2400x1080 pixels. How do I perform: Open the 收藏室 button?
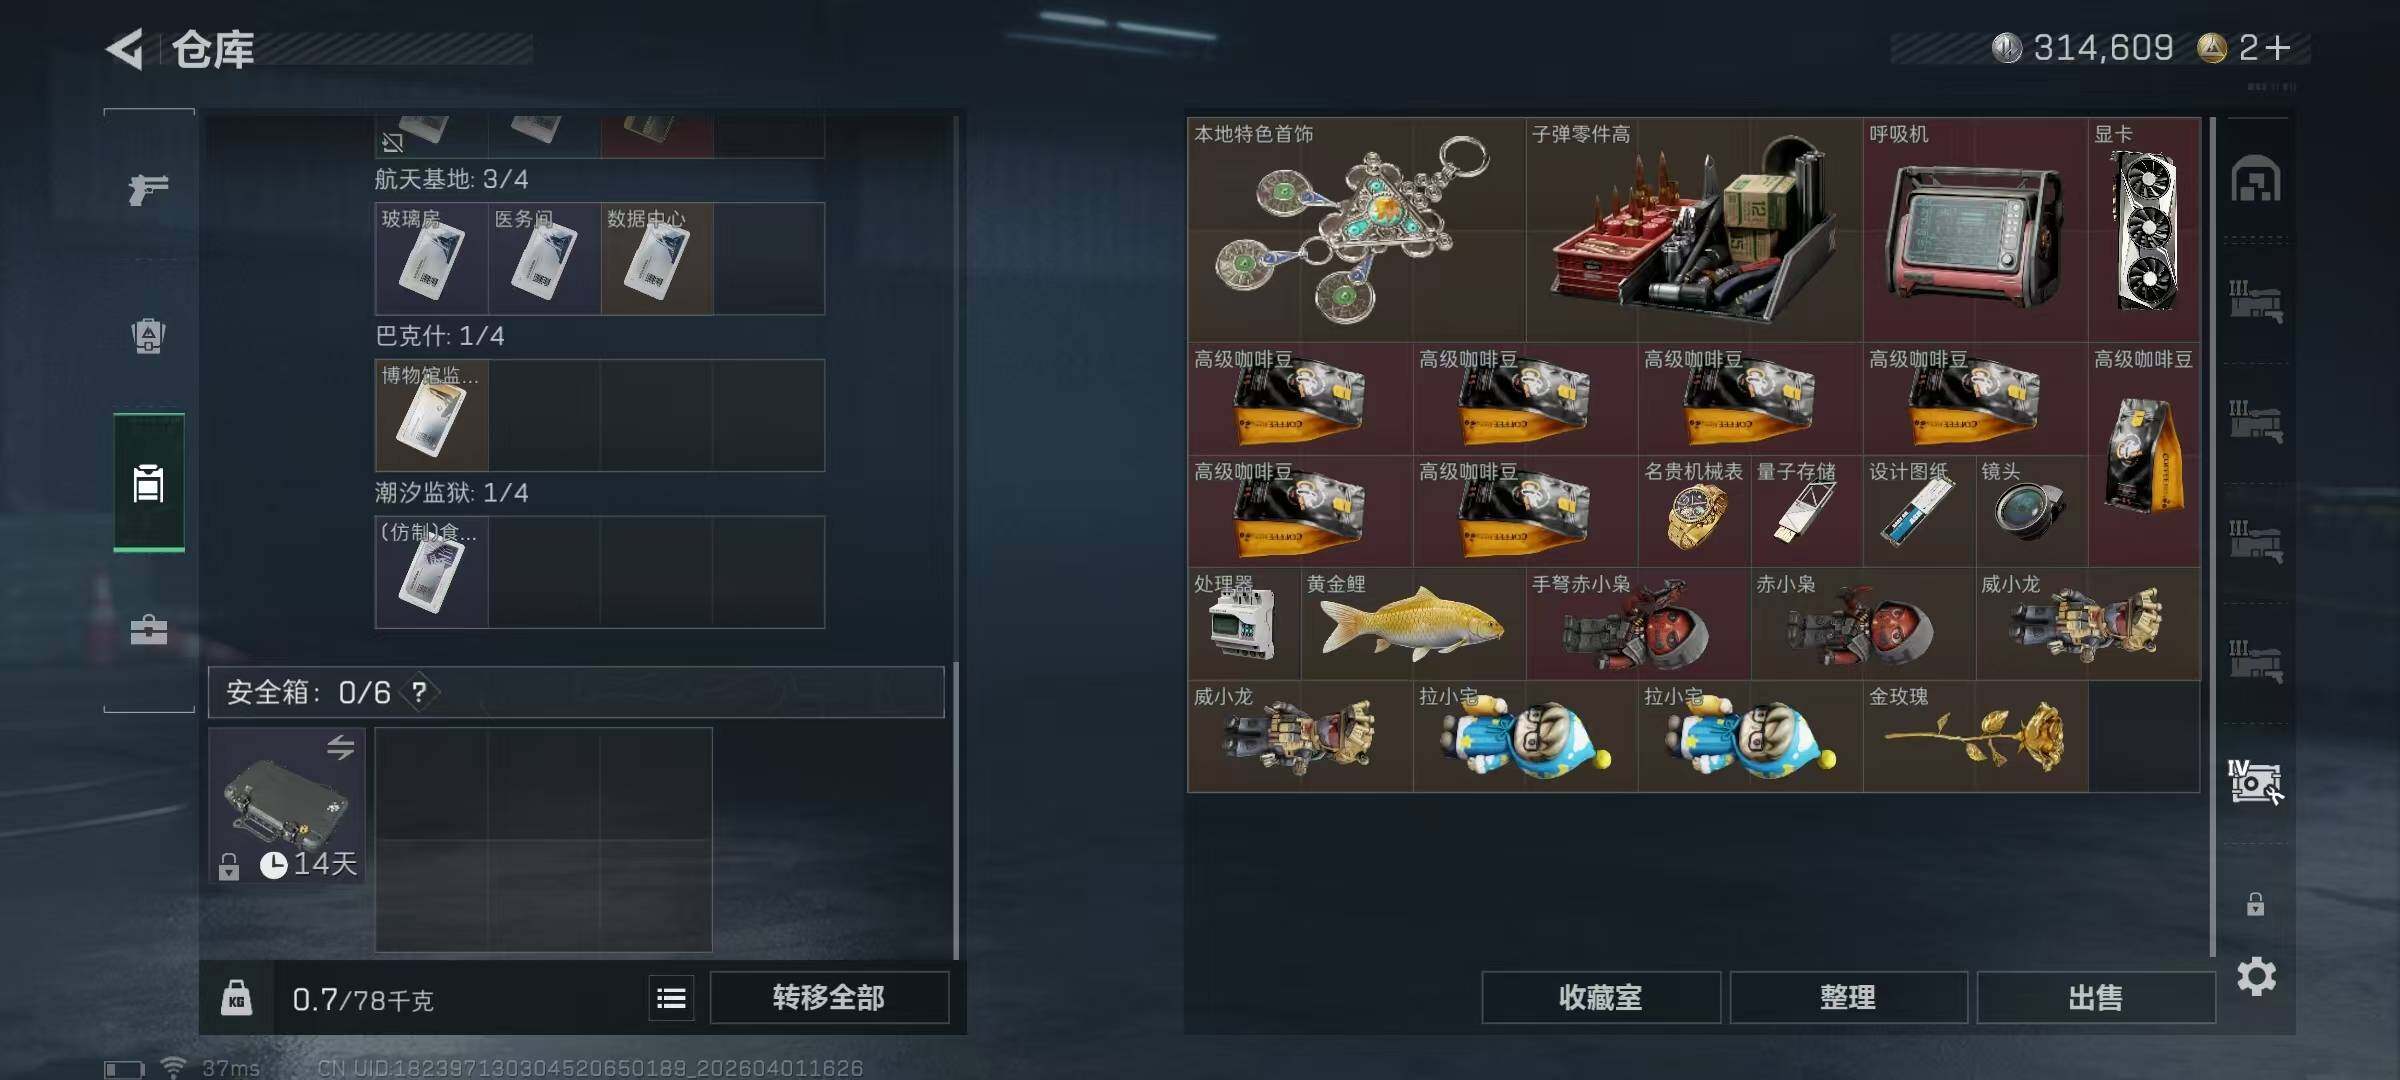1601,997
